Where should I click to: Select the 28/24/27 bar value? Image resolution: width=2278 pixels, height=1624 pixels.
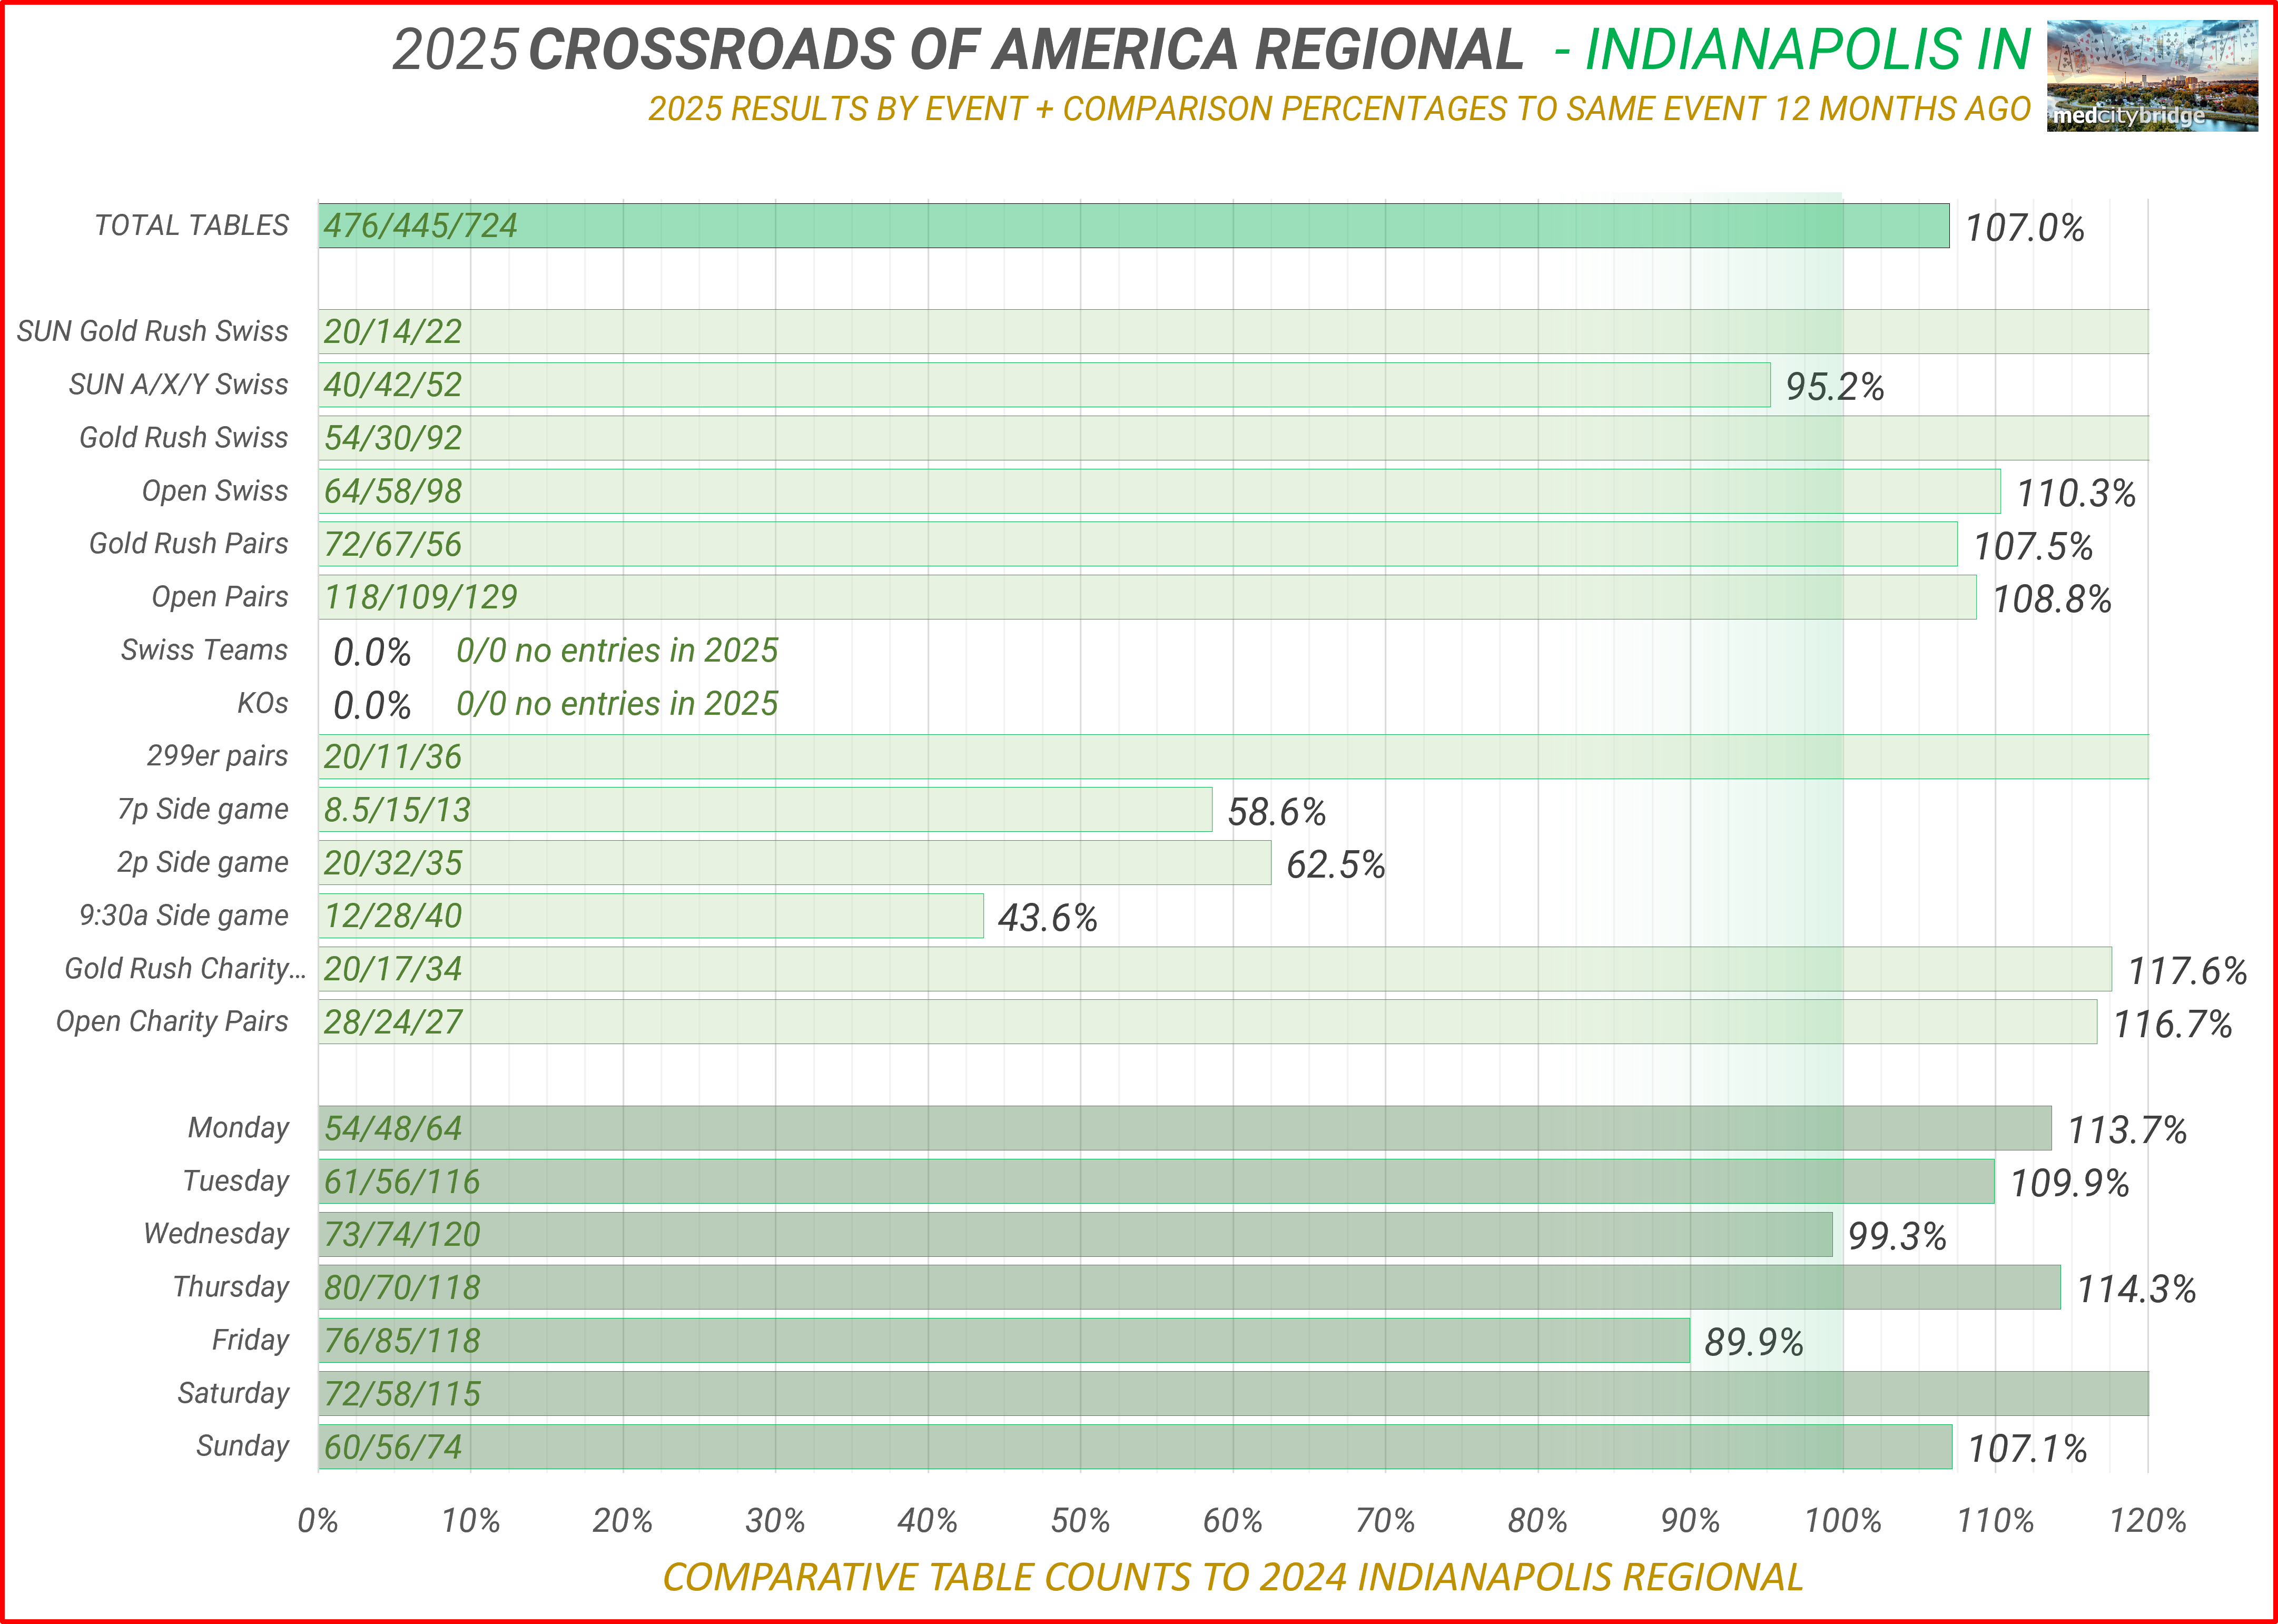point(393,1022)
